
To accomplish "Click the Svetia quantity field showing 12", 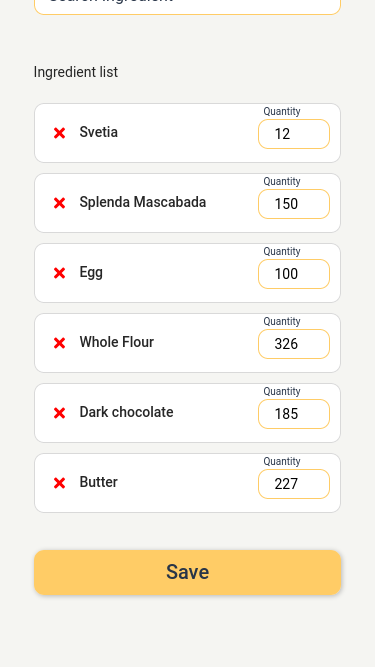I will 294,134.
